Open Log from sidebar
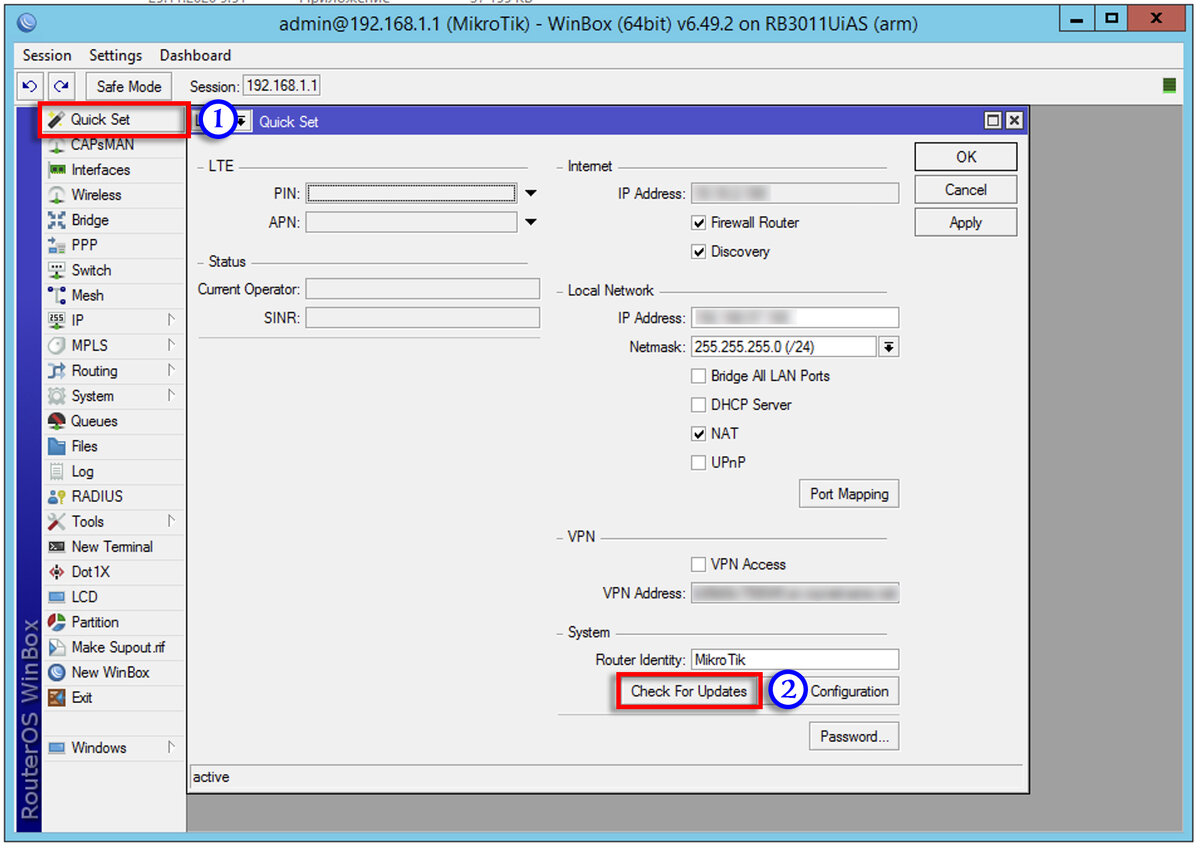The width and height of the screenshot is (1200, 850). click(82, 471)
